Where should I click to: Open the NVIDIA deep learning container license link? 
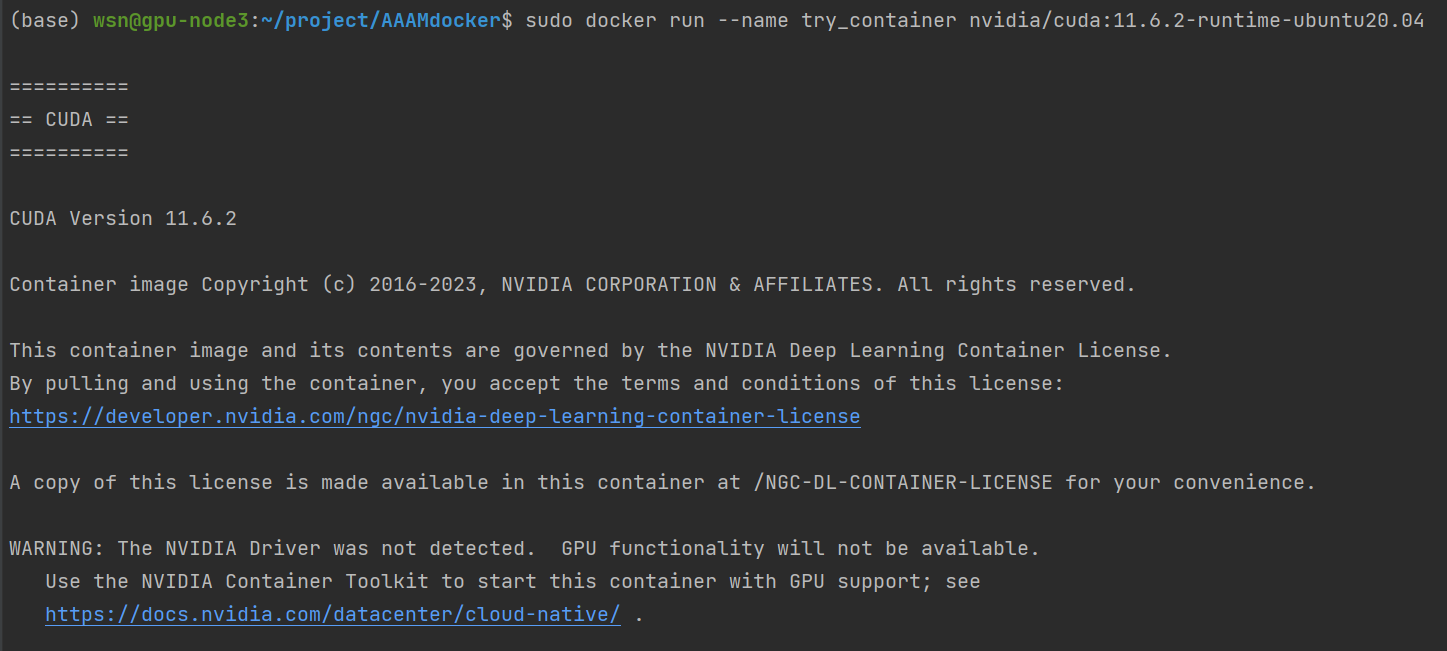[x=434, y=416]
